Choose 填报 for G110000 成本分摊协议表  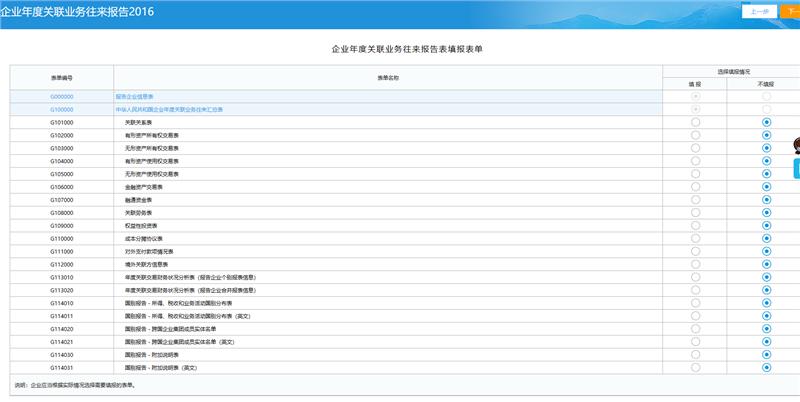tap(695, 239)
